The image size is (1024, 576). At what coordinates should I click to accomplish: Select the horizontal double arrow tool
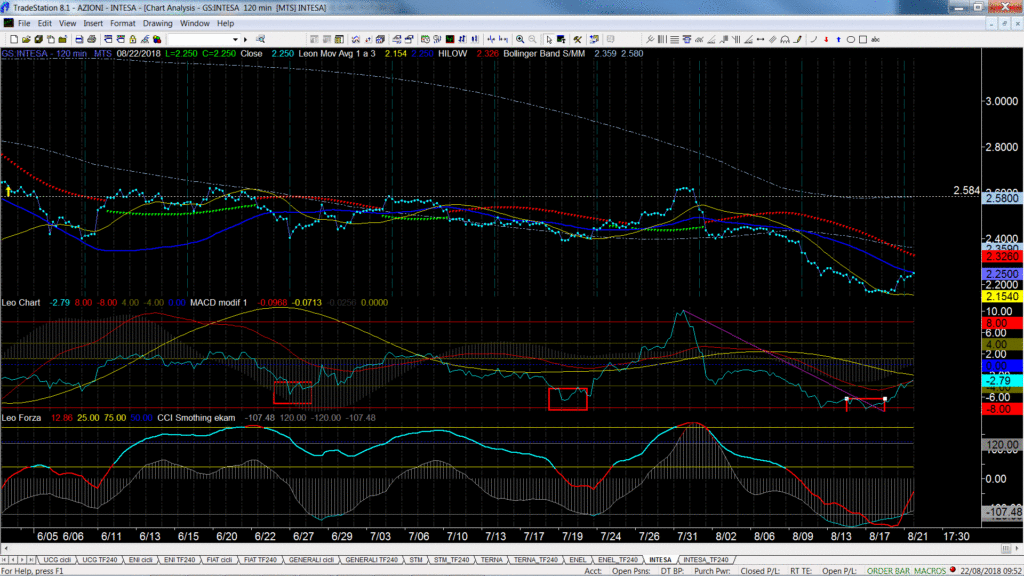pyautogui.click(x=761, y=40)
